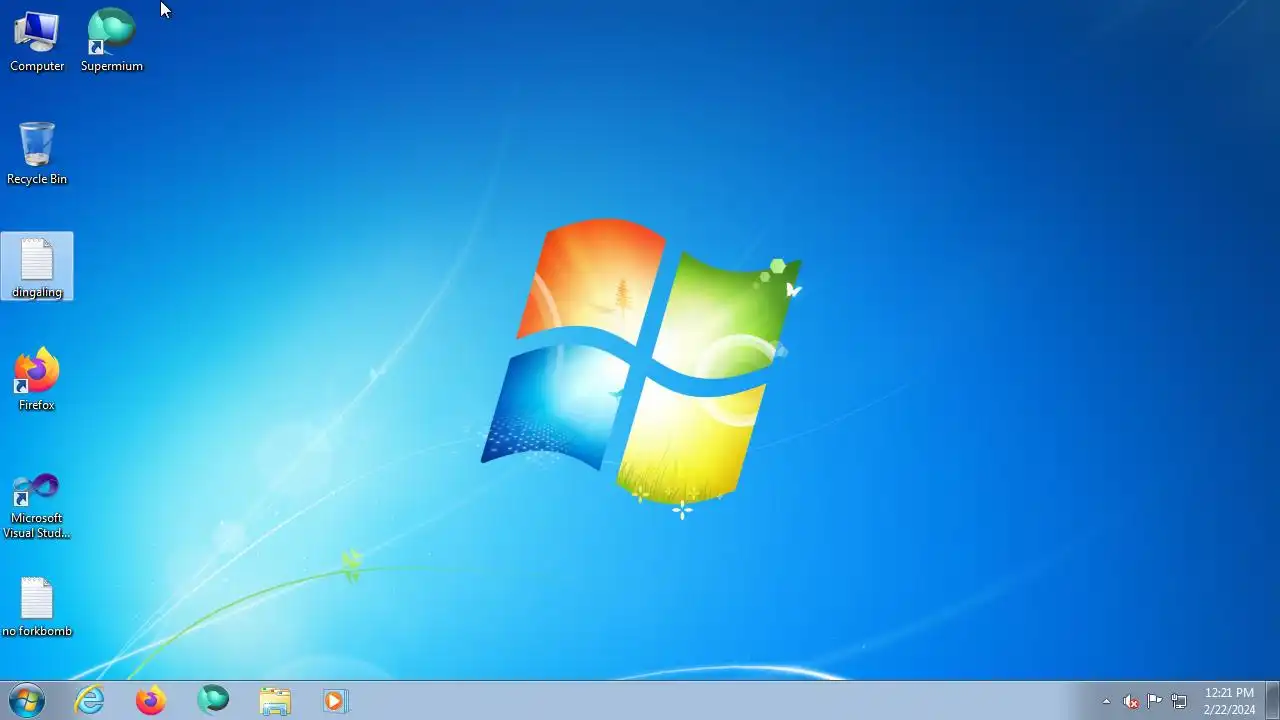
Task: Click the Show desktop button
Action: point(1272,700)
